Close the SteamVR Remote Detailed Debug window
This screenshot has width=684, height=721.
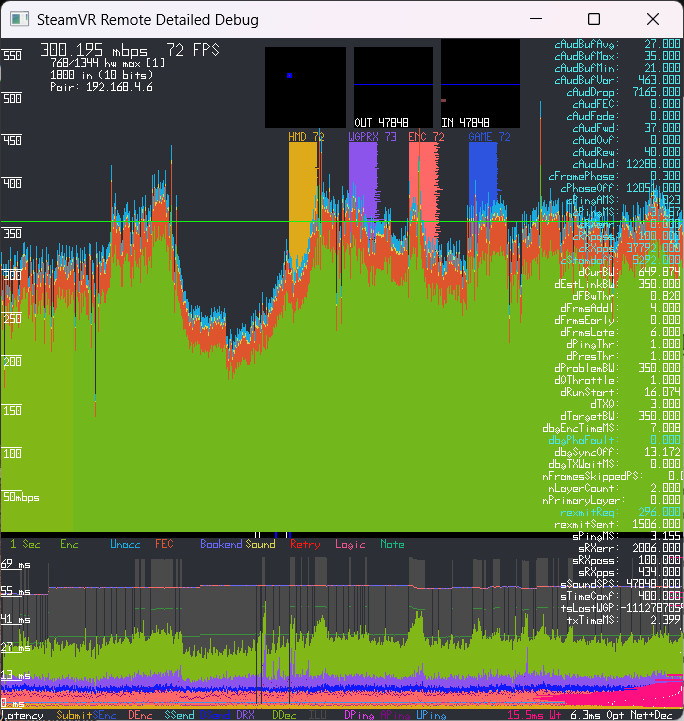click(x=652, y=19)
